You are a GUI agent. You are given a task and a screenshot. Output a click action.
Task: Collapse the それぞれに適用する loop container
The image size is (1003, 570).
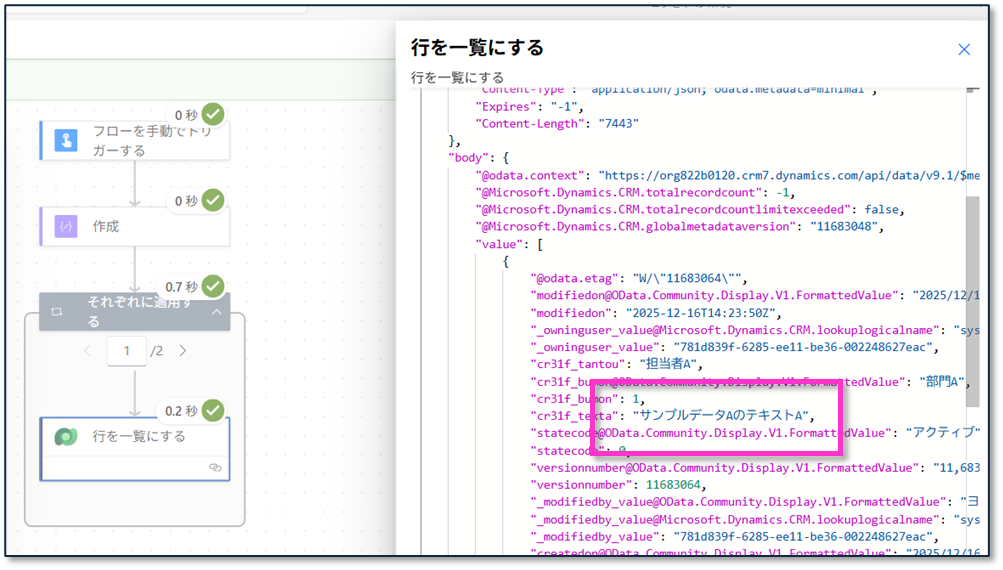point(217,312)
